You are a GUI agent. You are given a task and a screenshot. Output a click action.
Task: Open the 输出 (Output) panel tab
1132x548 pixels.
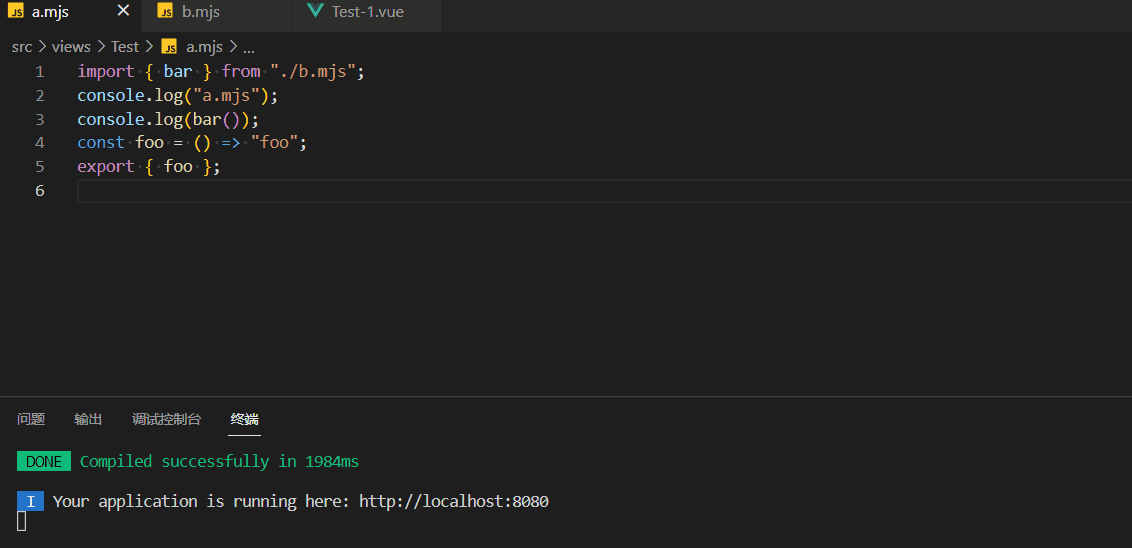[88, 419]
